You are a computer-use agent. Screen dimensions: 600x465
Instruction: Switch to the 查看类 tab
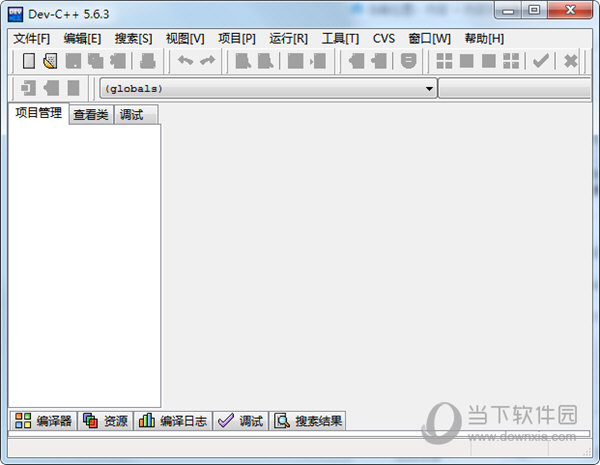(x=91, y=114)
